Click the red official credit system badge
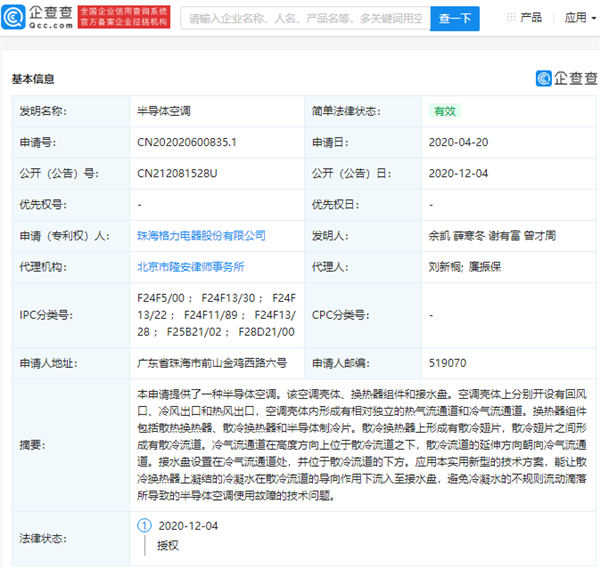 coord(124,18)
